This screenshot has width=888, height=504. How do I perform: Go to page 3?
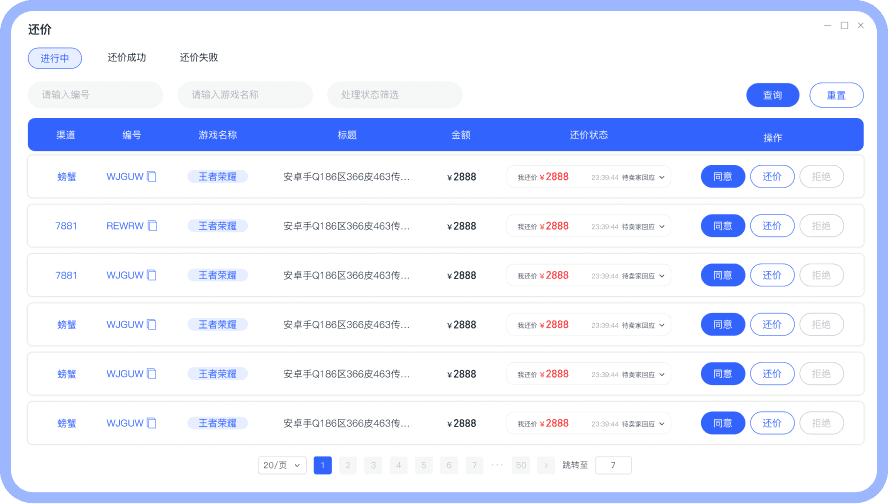click(x=373, y=465)
